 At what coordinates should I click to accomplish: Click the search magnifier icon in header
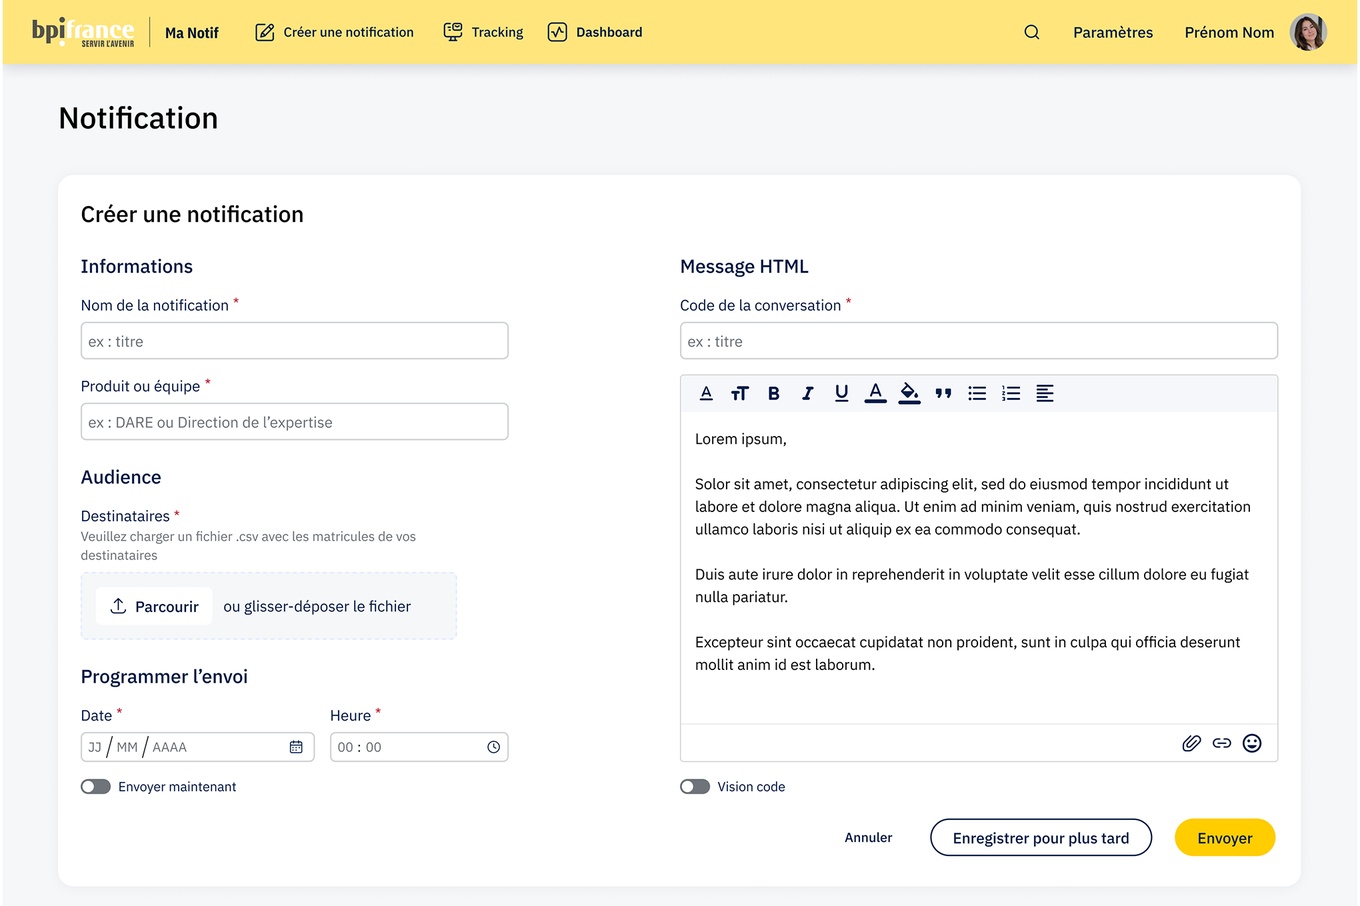pos(1032,32)
